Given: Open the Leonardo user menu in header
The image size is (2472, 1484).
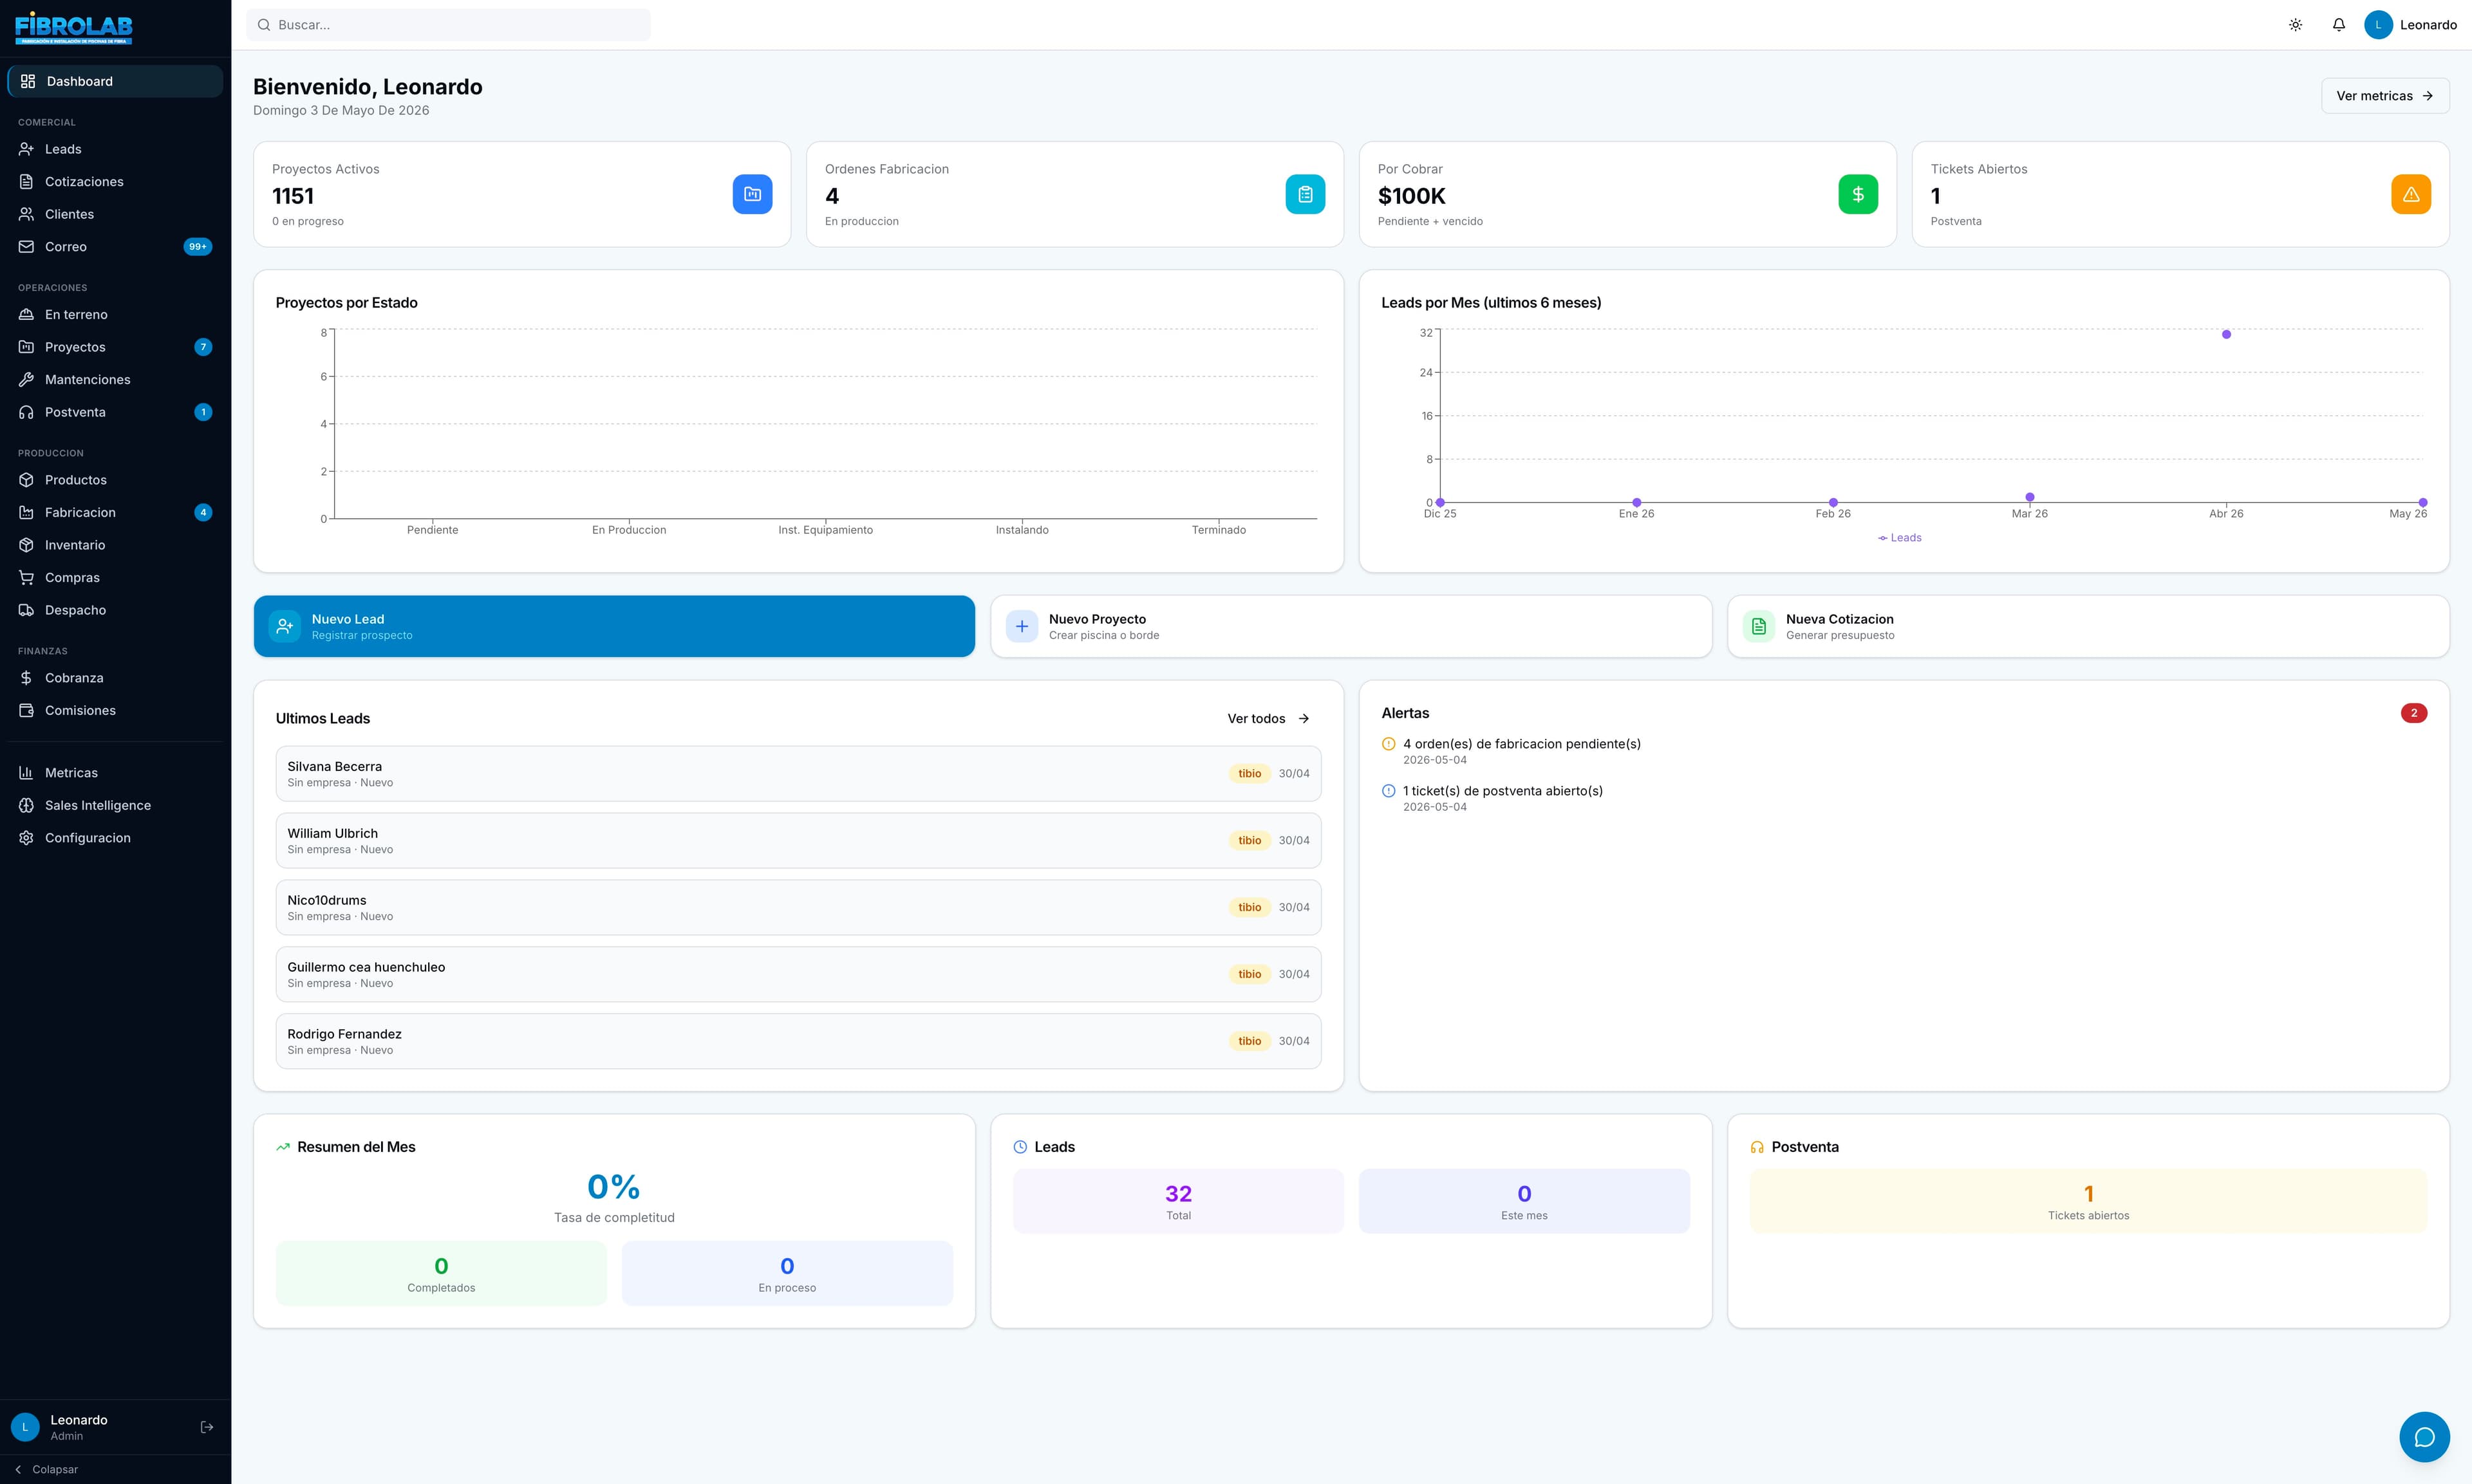Looking at the screenshot, I should (x=2410, y=25).
